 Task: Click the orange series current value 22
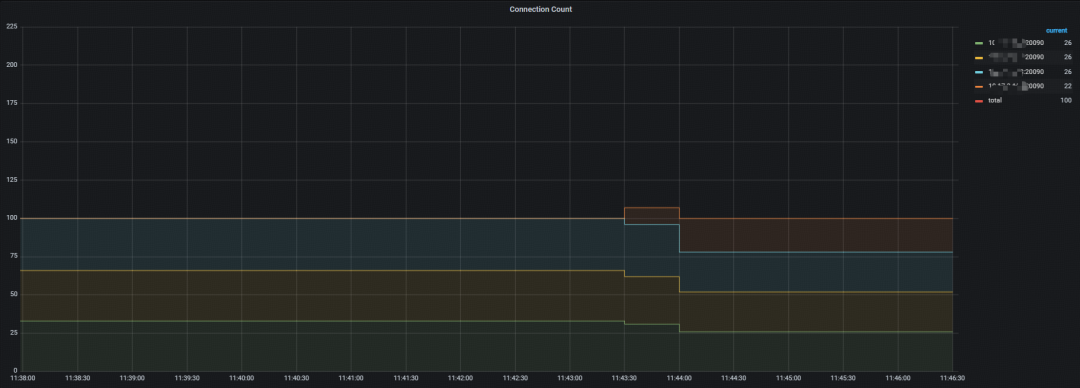pyautogui.click(x=1068, y=86)
